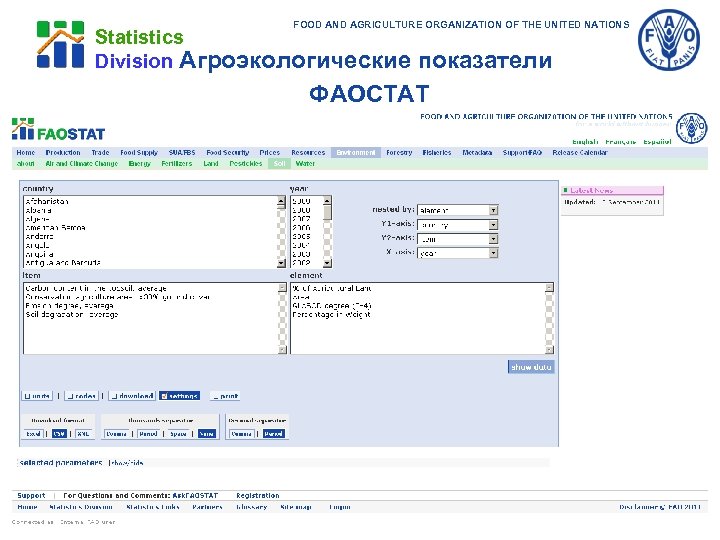Toggle the settings checkbox

coord(180,396)
